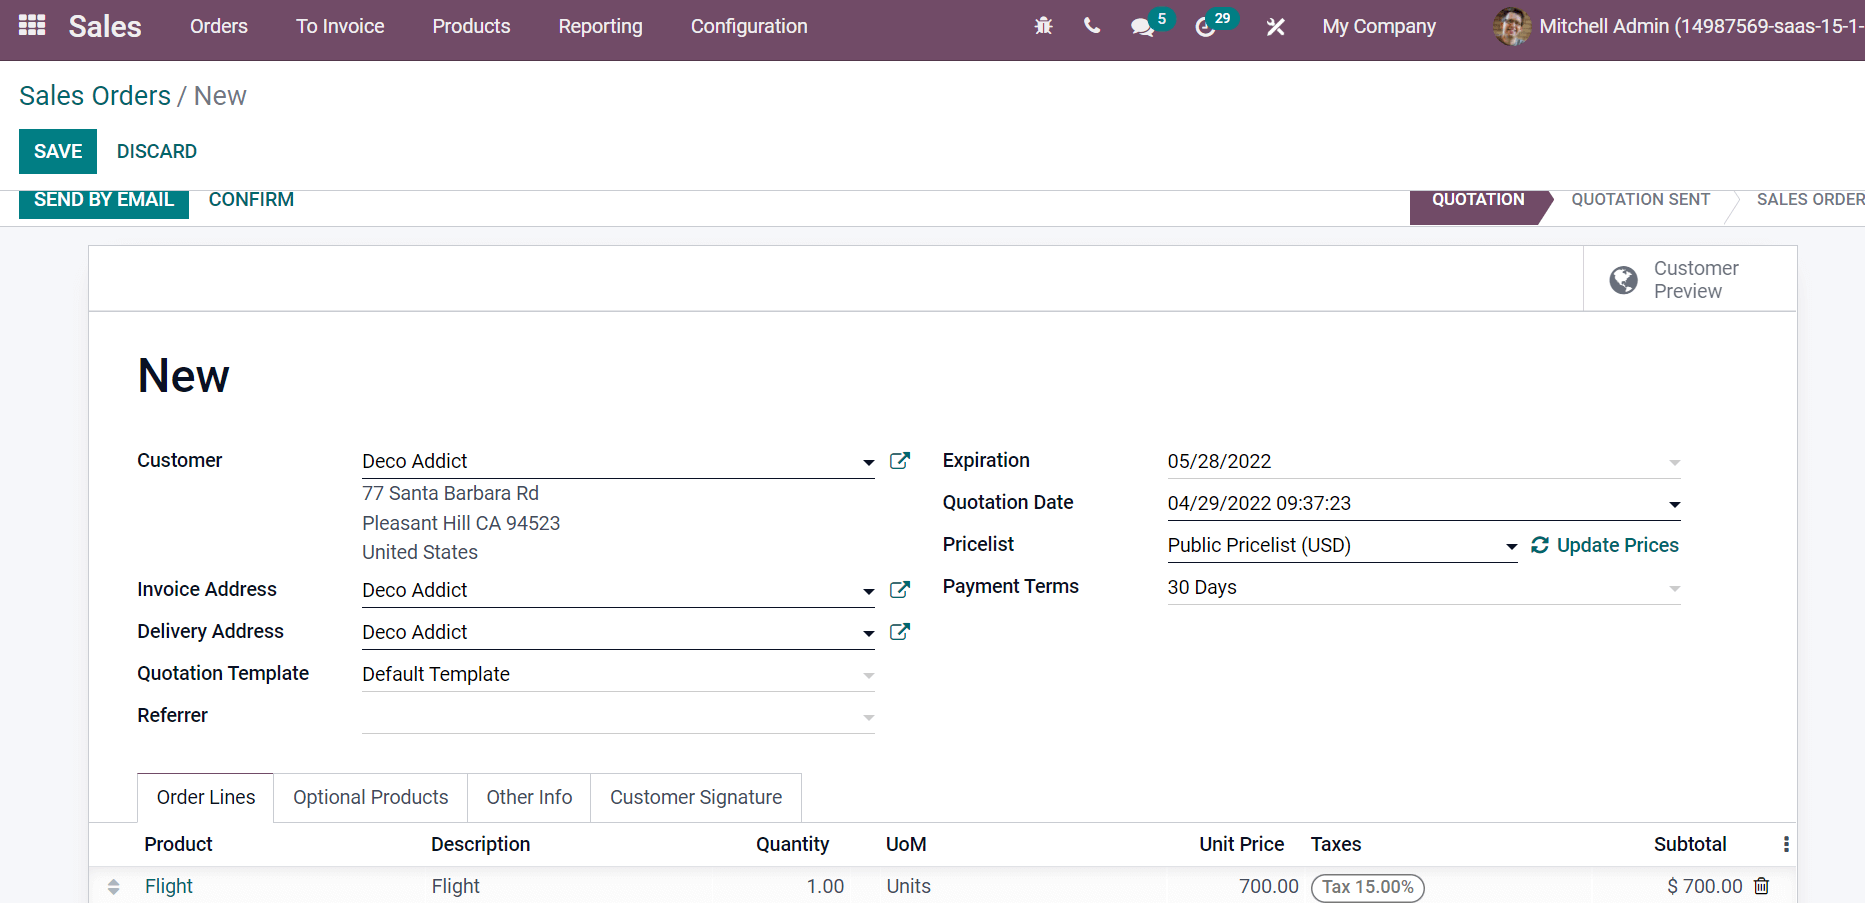Sort by the Subtotal column header

[1690, 844]
